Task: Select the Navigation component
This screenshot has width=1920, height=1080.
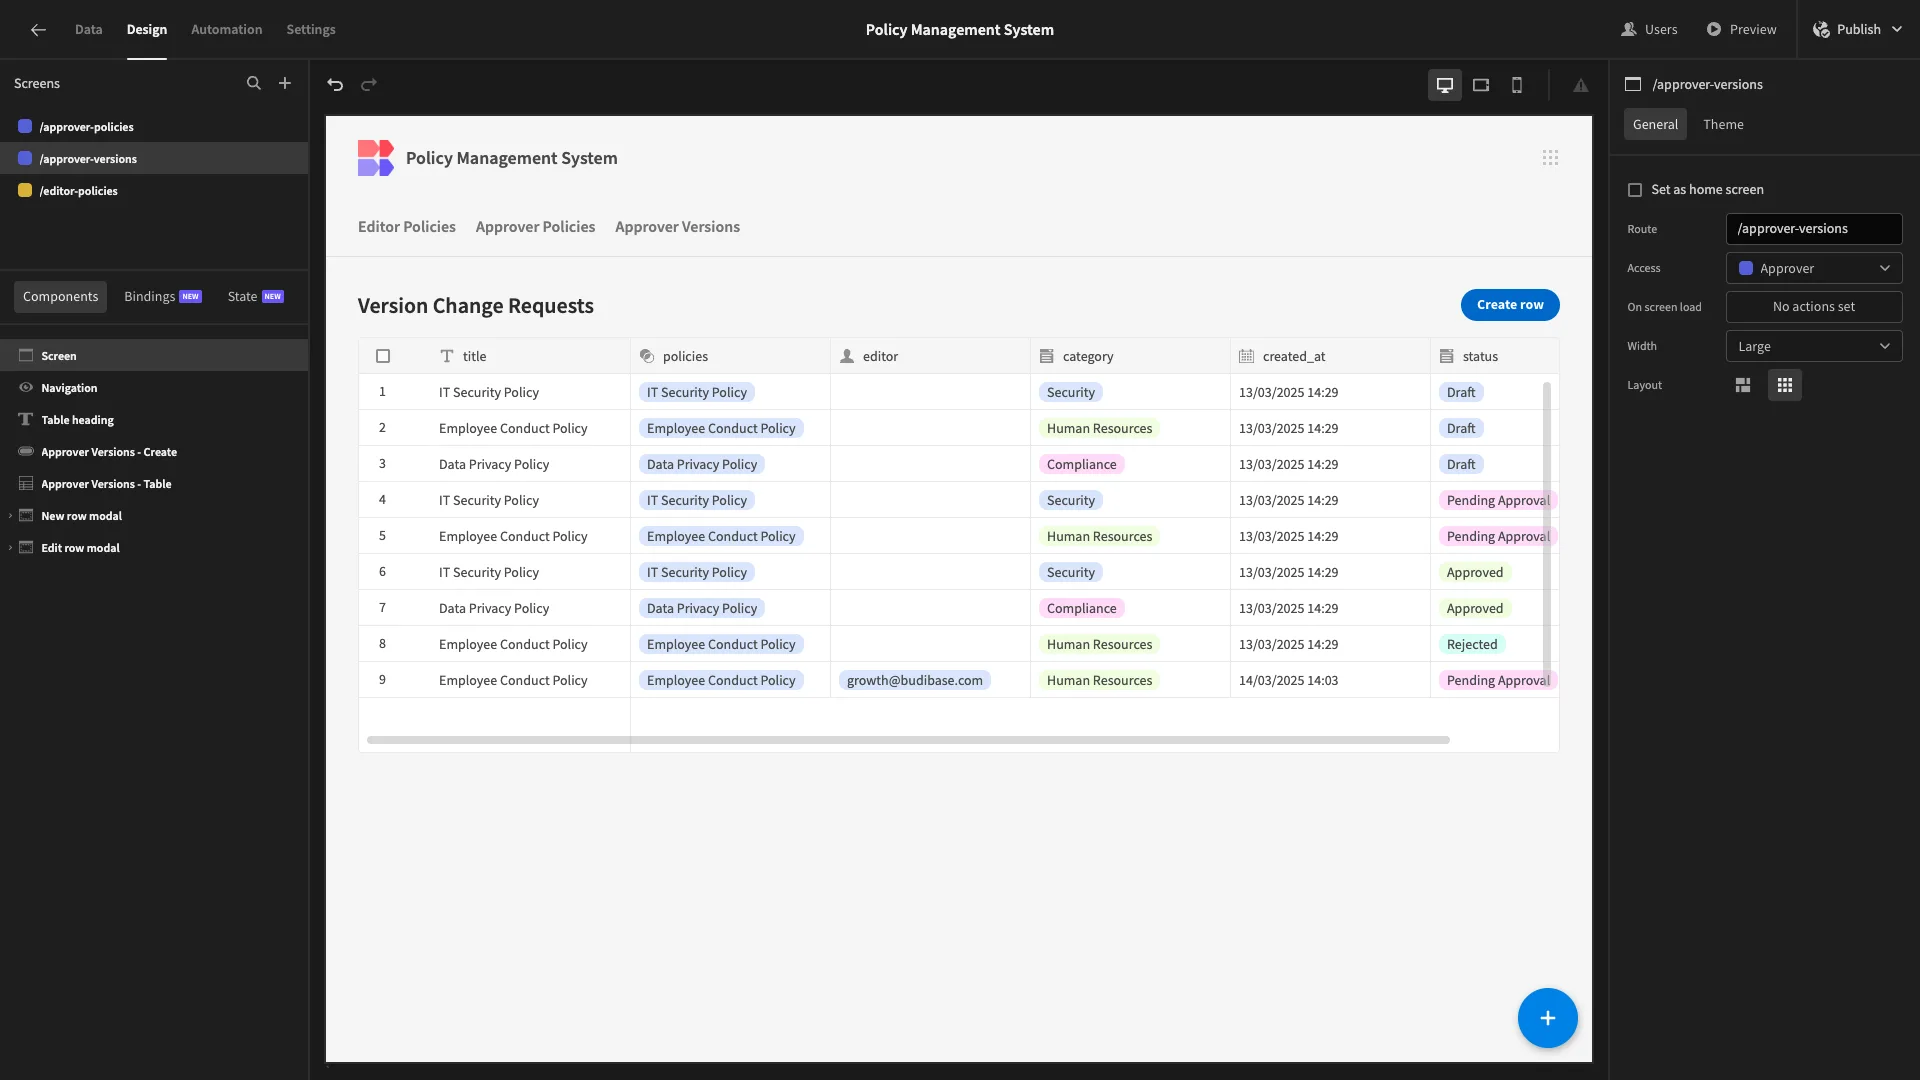Action: click(154, 388)
